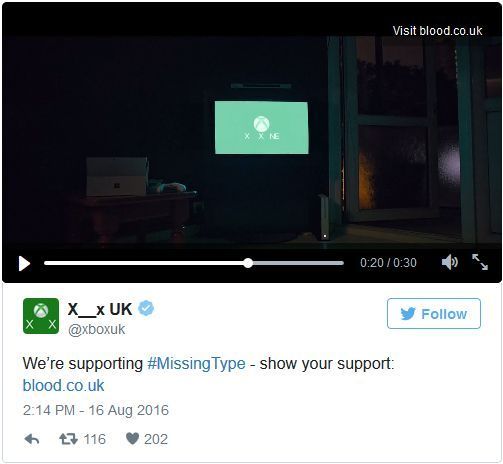Expand the video to fullscreen
Viewport: 503px width, 464px height.
[x=480, y=262]
